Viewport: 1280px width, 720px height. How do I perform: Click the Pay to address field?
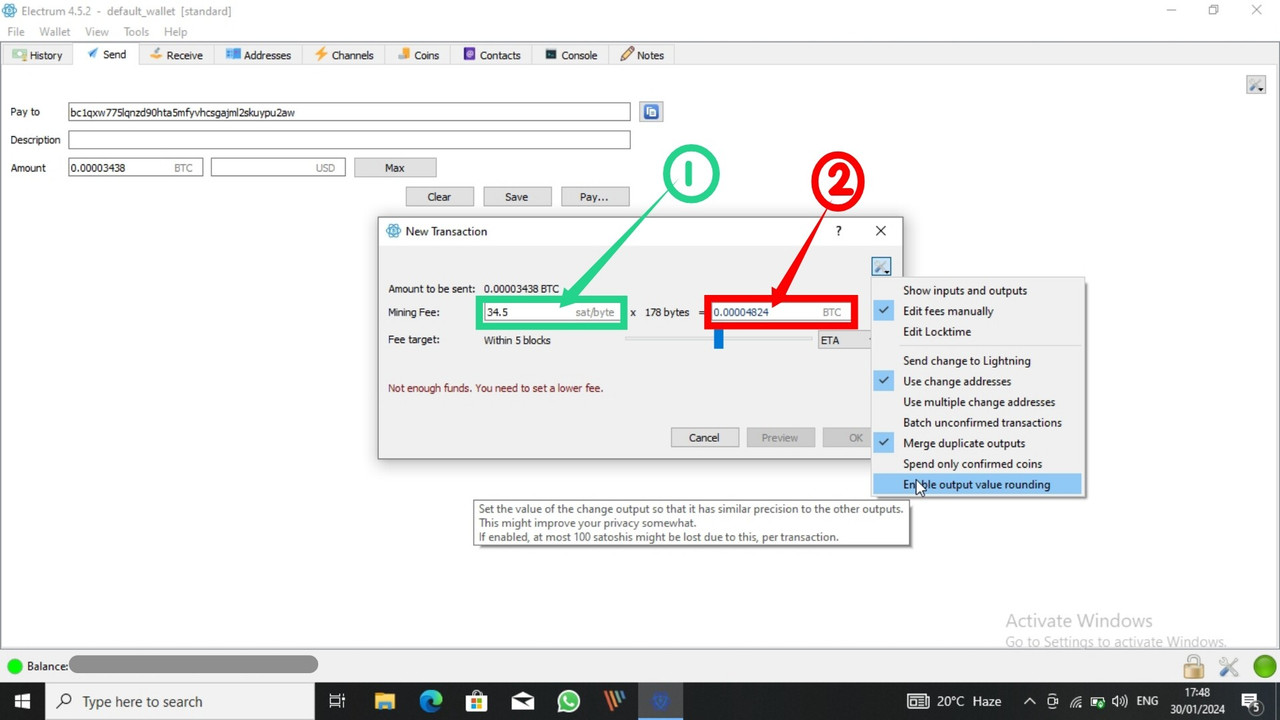(349, 112)
